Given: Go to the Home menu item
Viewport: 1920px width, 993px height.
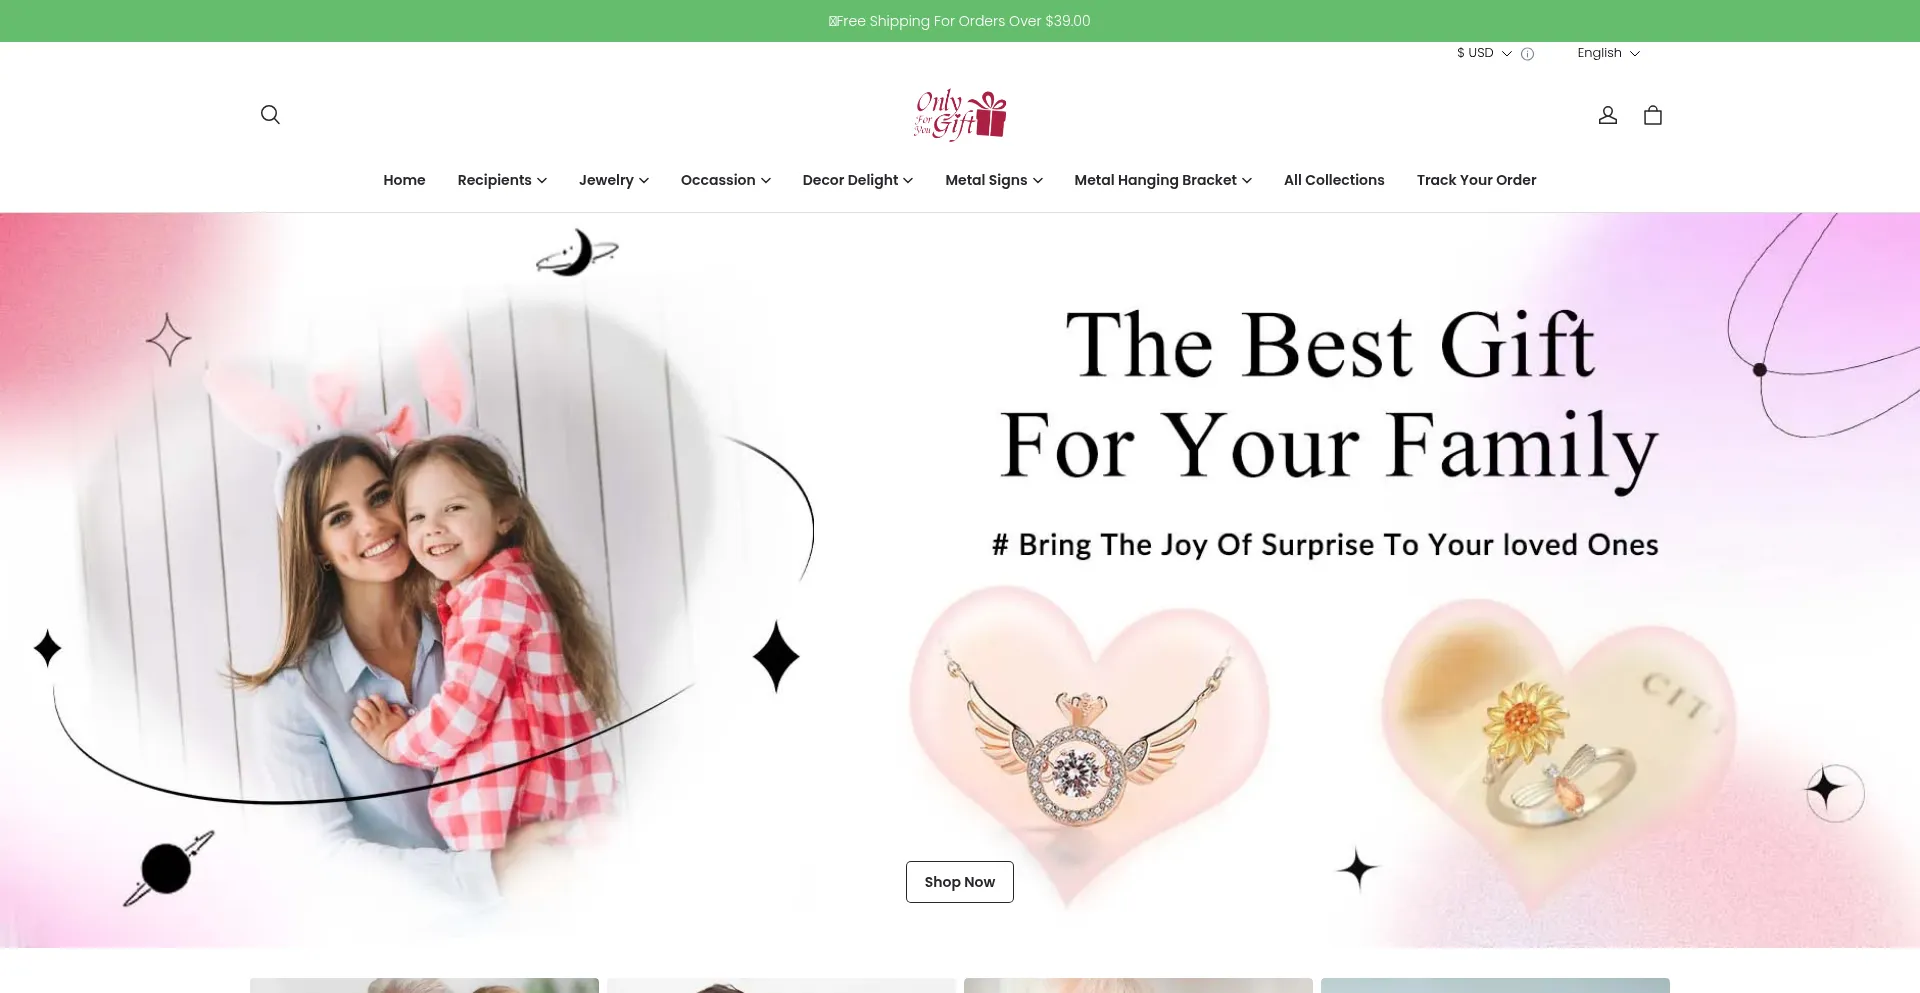Looking at the screenshot, I should [x=404, y=180].
